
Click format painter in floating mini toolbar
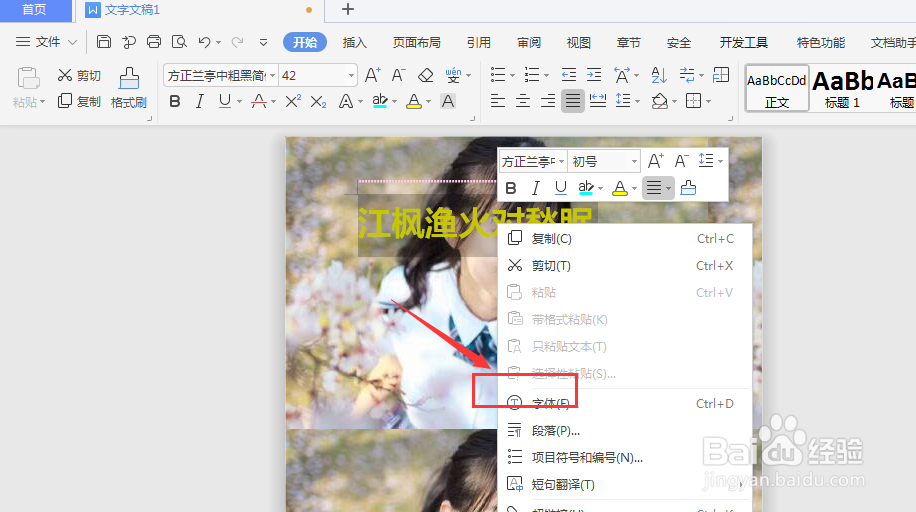click(688, 188)
